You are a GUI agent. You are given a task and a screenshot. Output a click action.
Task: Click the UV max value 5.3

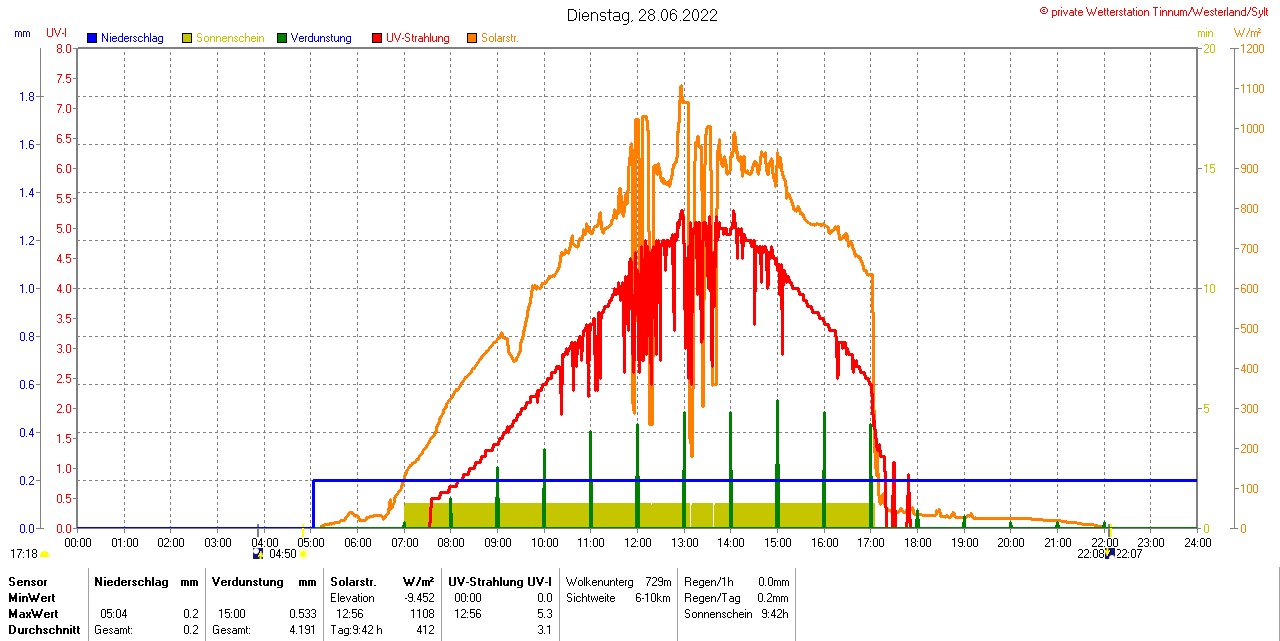(544, 613)
